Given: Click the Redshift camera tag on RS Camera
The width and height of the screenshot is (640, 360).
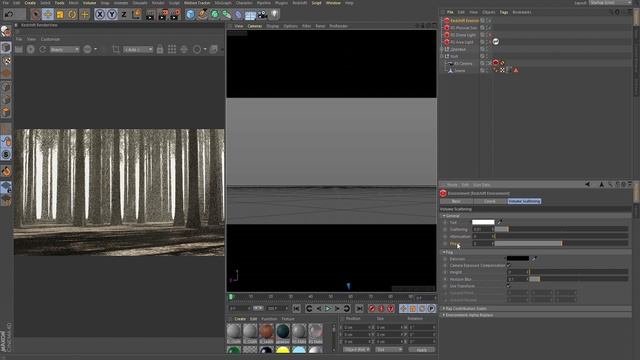Looking at the screenshot, I should (496, 63).
